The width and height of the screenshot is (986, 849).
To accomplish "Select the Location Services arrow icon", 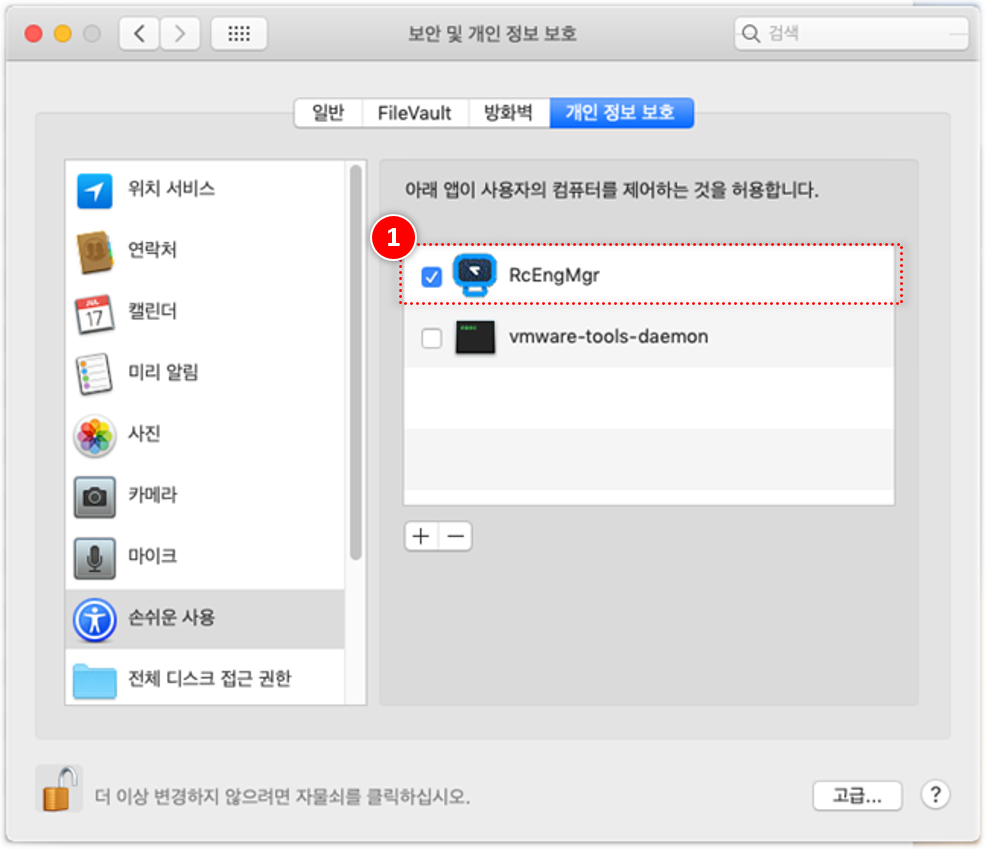I will [x=95, y=190].
